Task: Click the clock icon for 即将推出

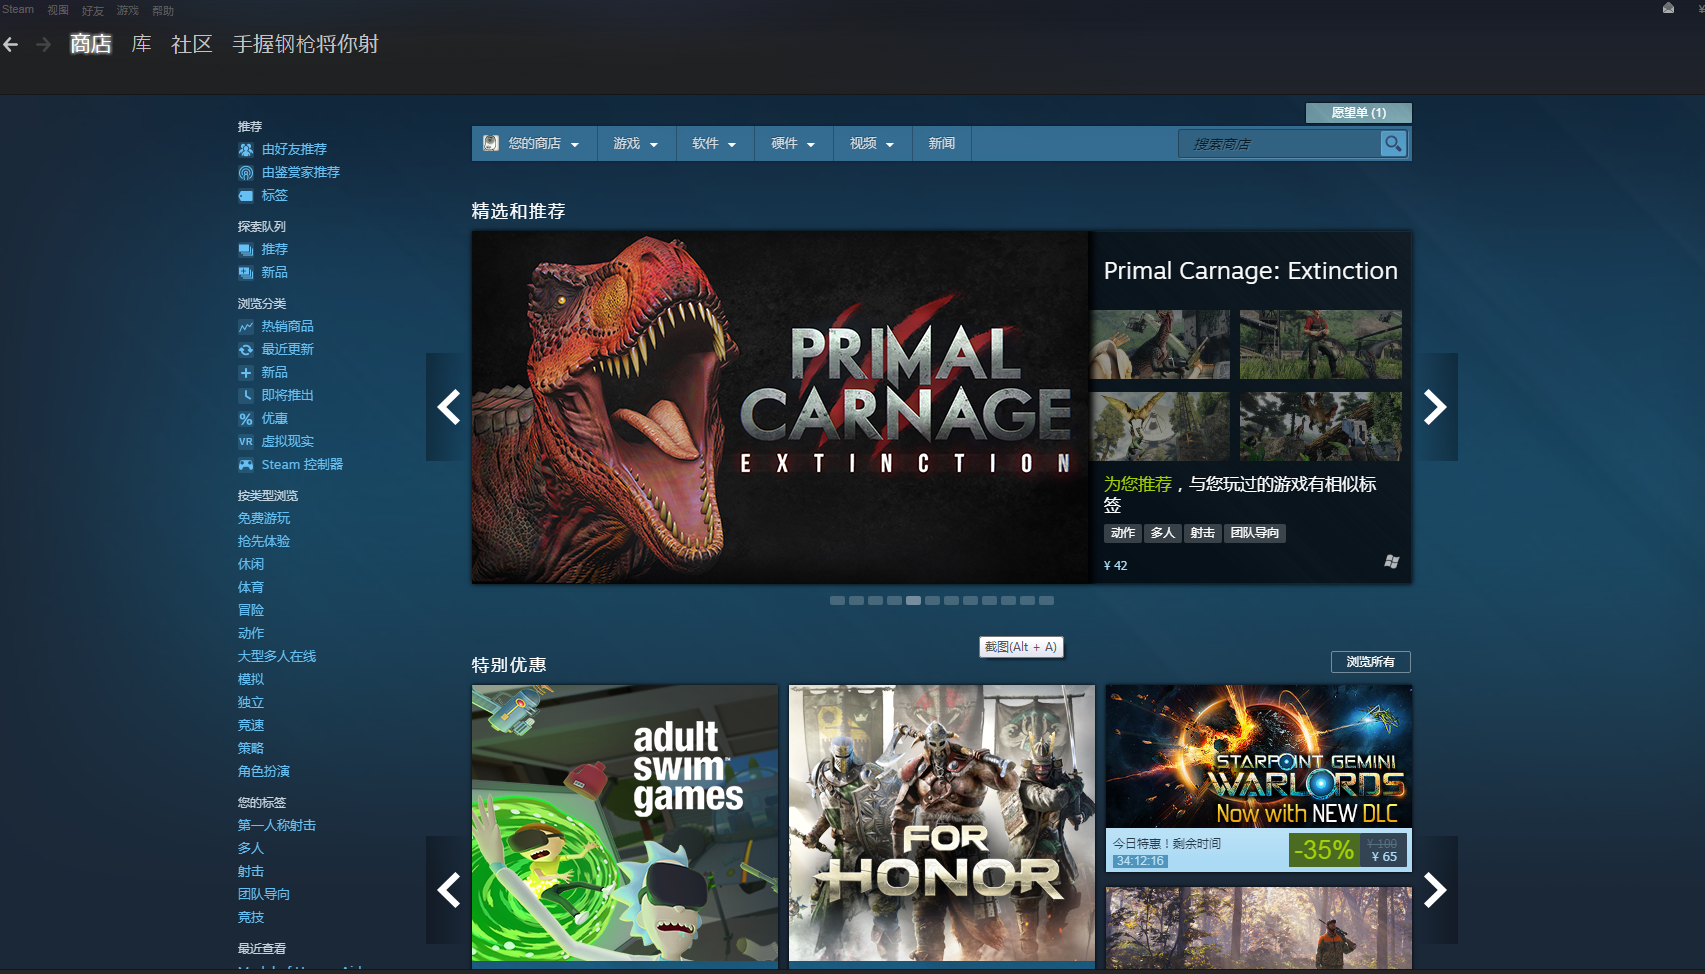Action: point(246,395)
